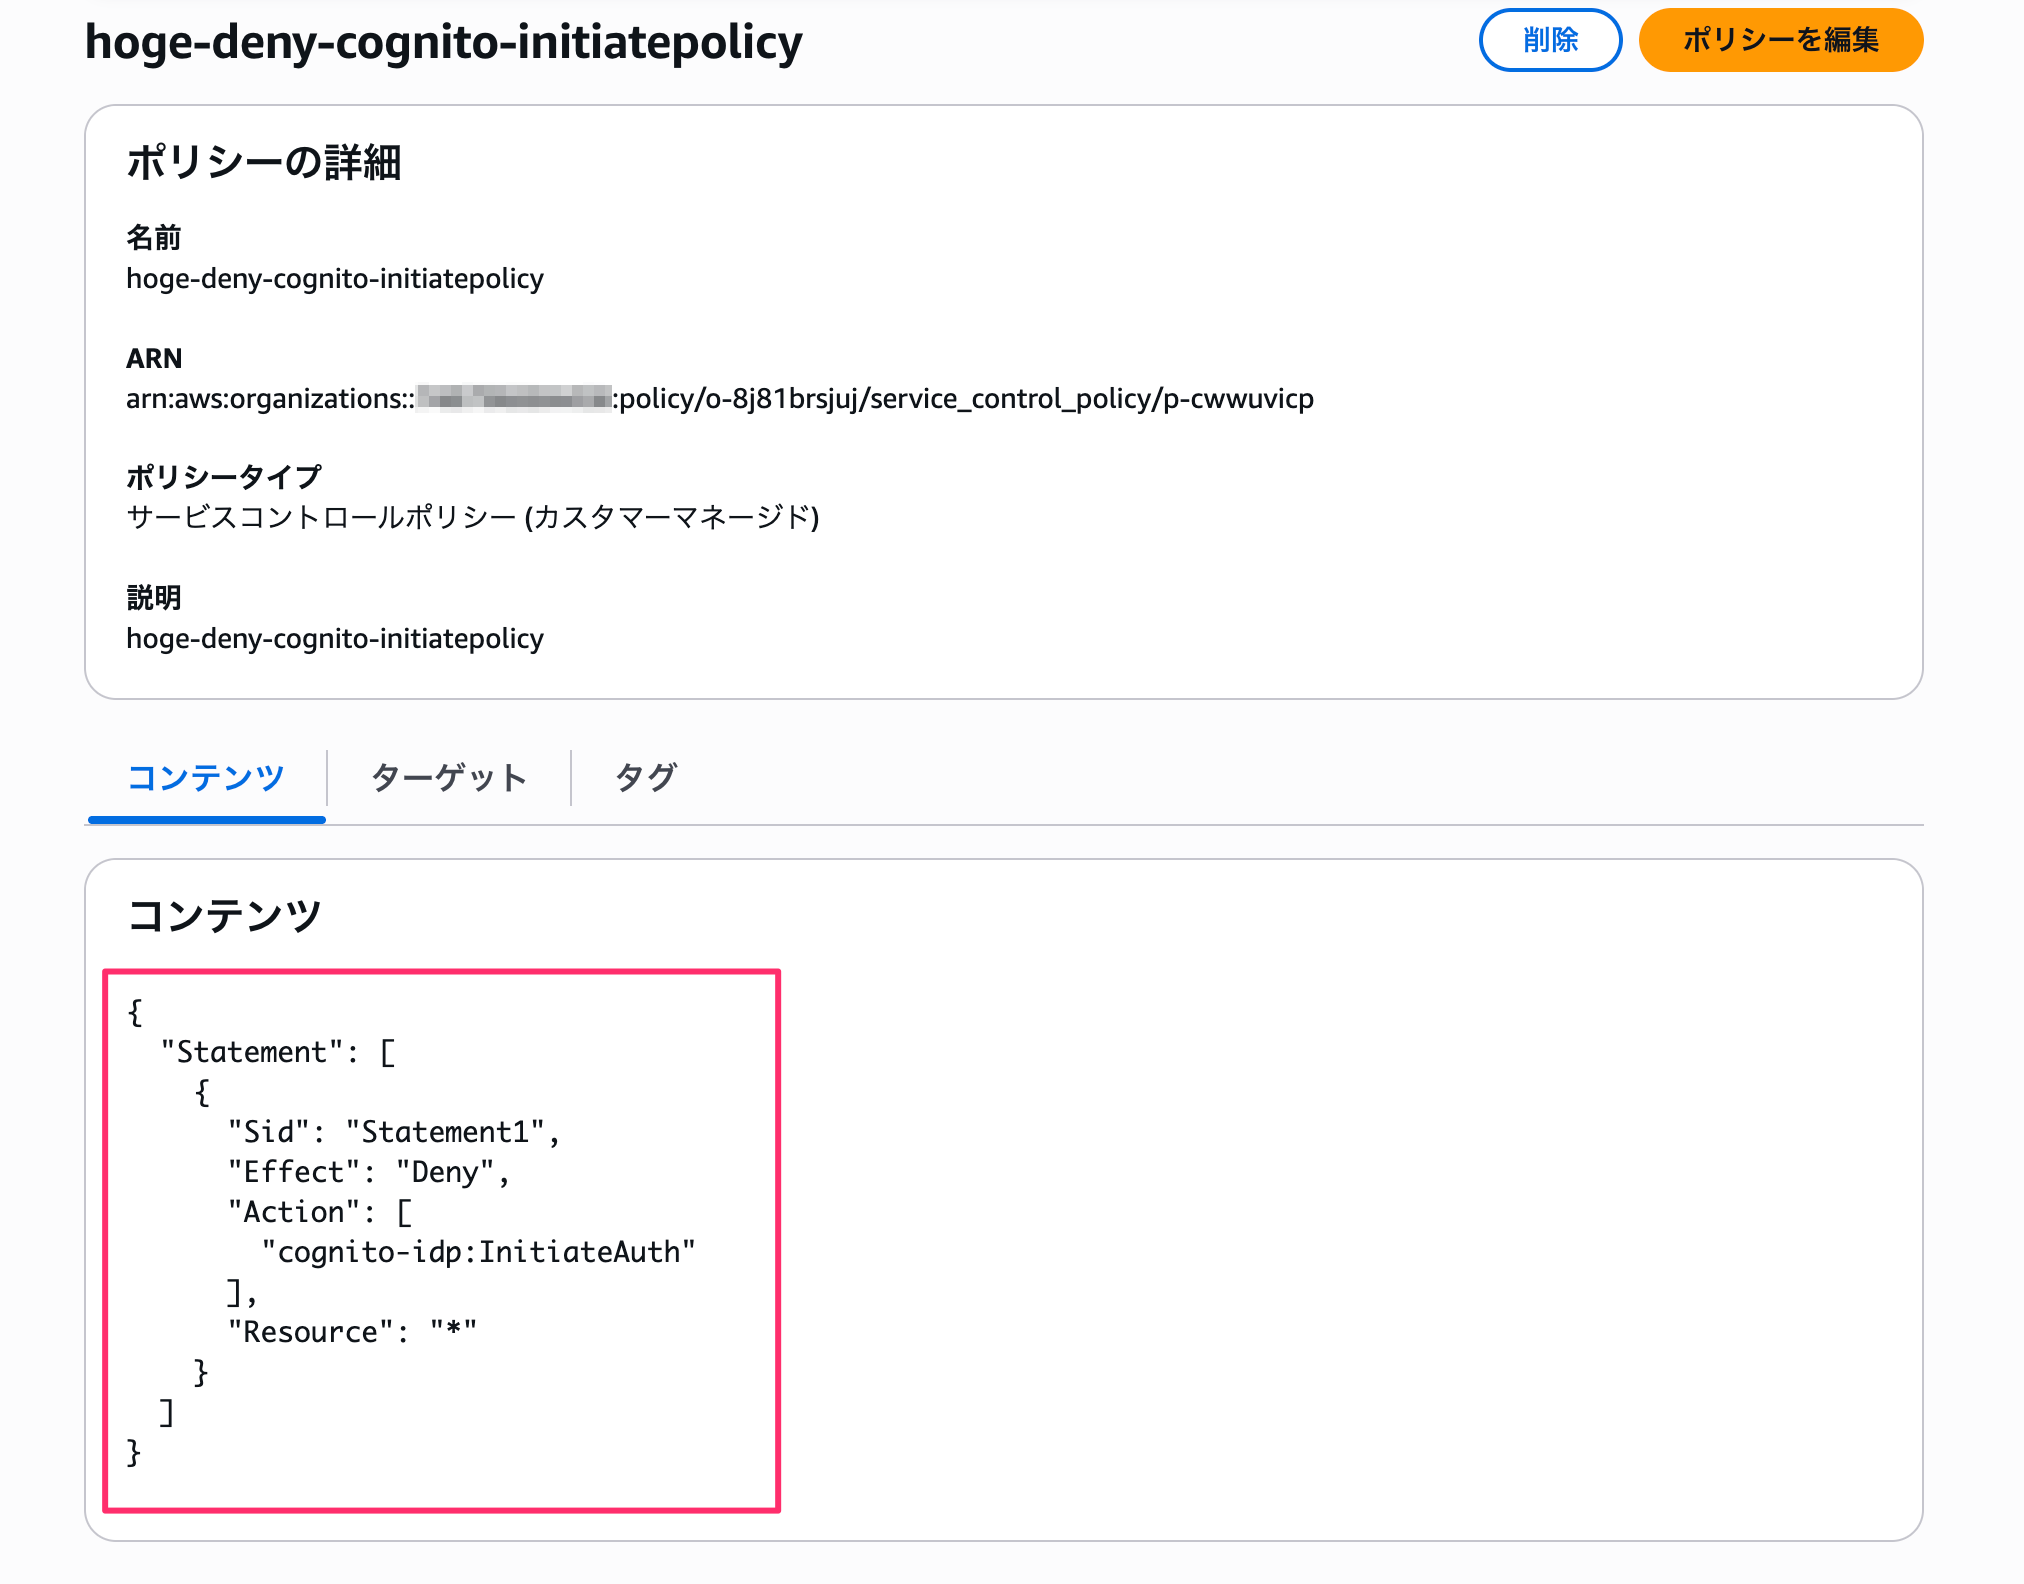This screenshot has height=1584, width=2024.
Task: Click the page title hoge-deny-cognito-initiatepolicy
Action: click(x=443, y=42)
